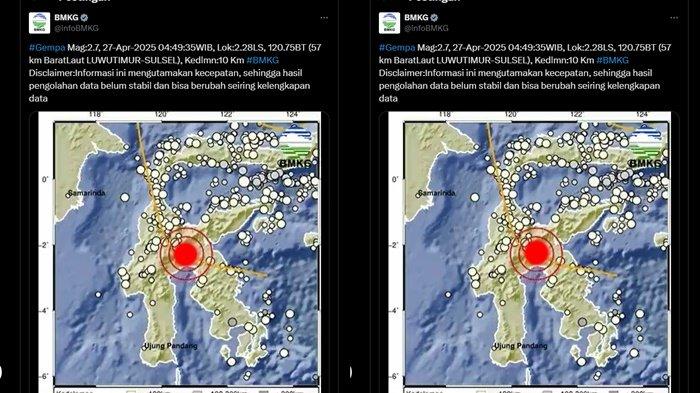Click Ujung Pandang label on left map
The height and width of the screenshot is (393, 700).
tap(171, 346)
